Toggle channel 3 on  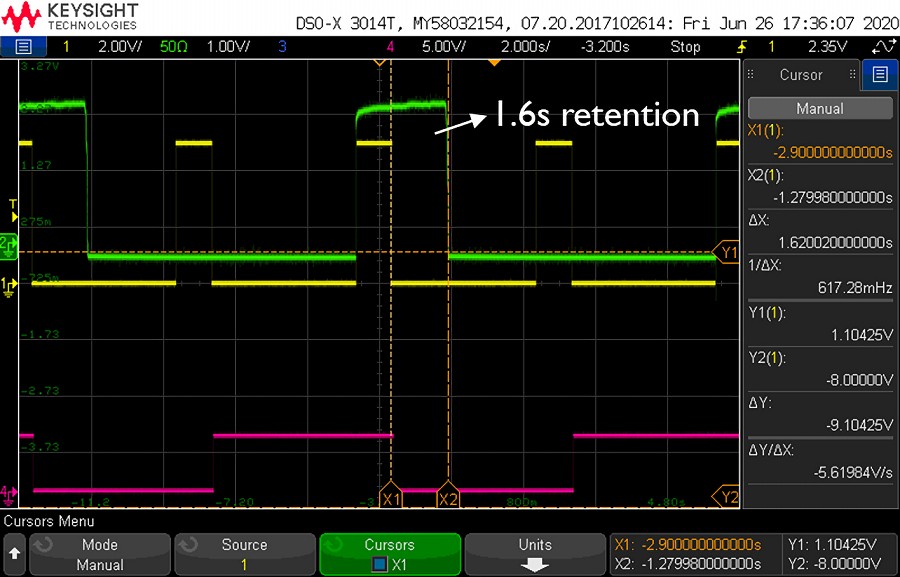(x=283, y=47)
